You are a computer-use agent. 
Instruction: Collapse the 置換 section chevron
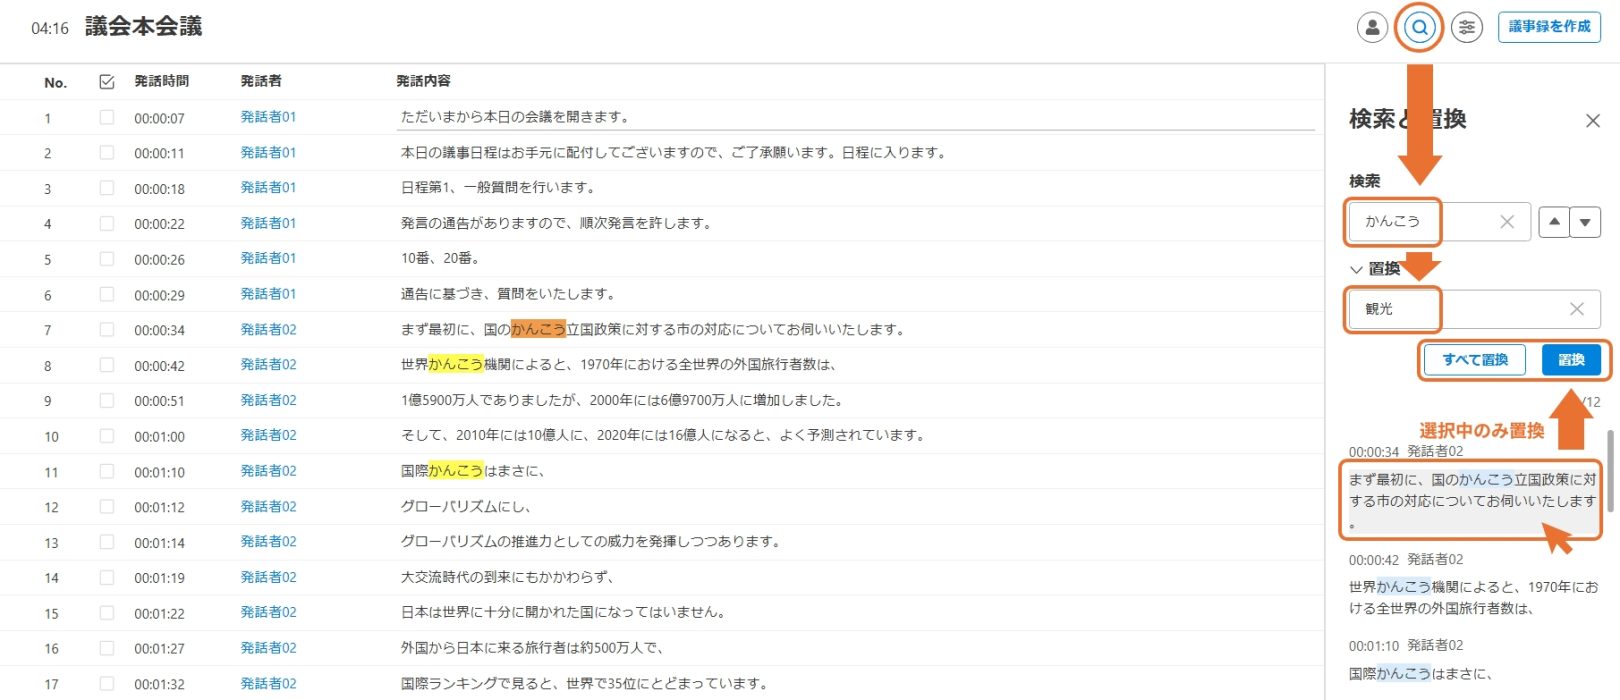(1356, 269)
